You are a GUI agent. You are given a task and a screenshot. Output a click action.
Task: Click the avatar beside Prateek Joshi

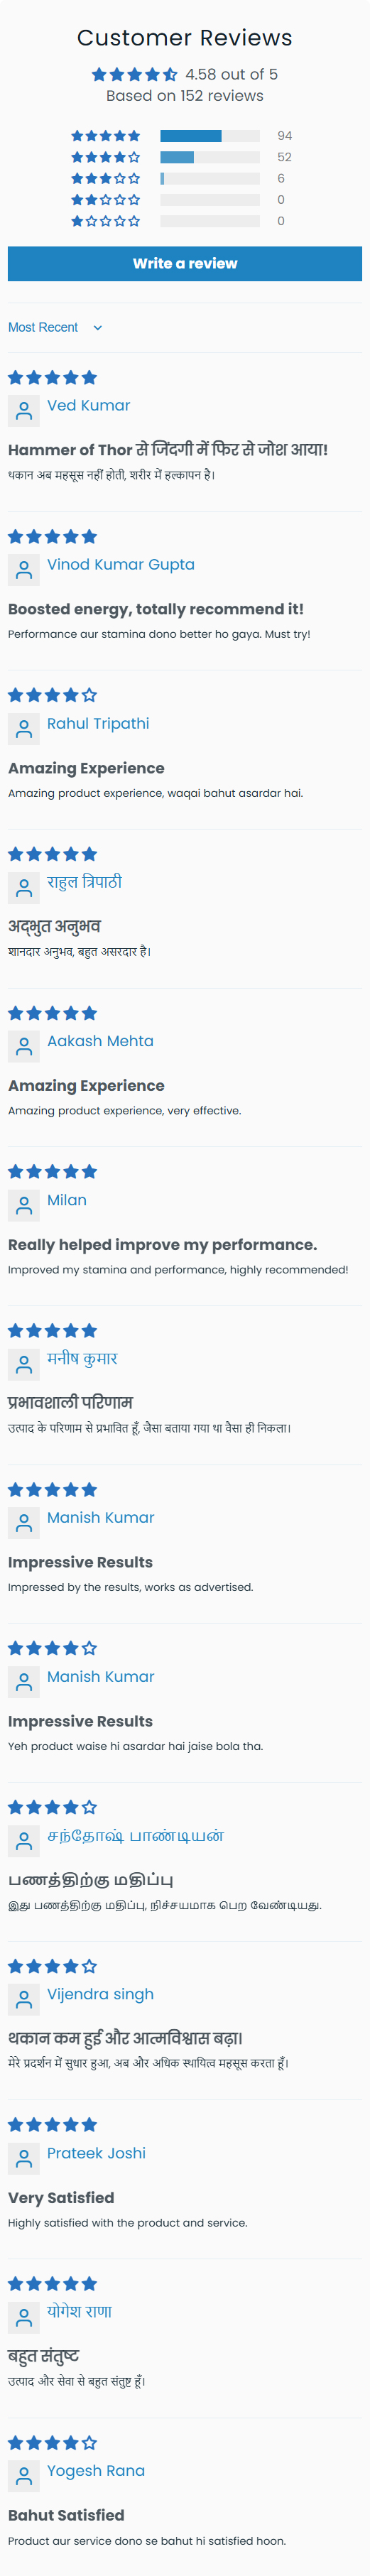point(24,2158)
